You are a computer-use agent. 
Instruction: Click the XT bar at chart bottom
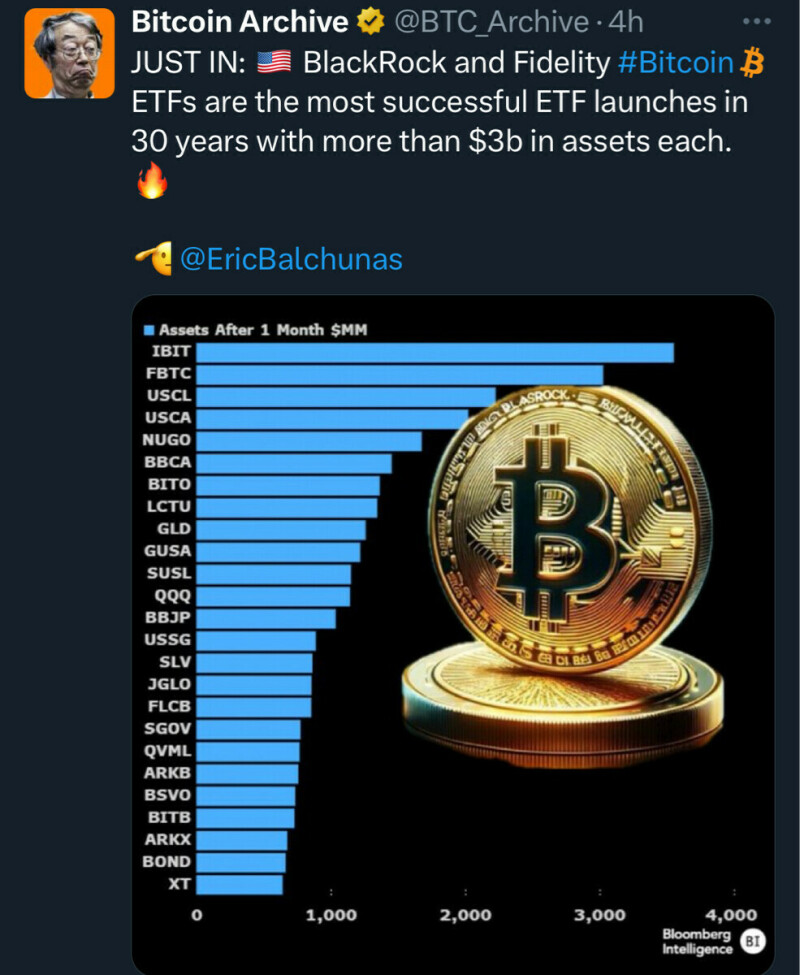239,884
